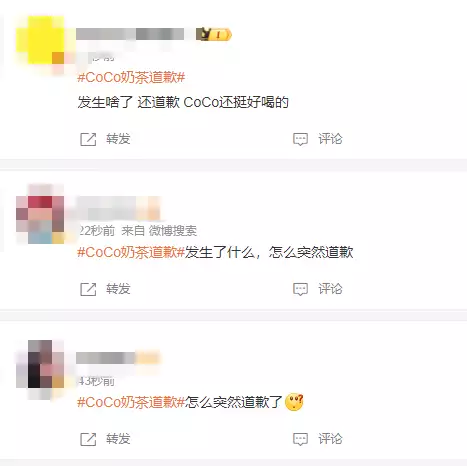Screen dimensions: 467x466
Task: Click 评论 text on second post
Action: tap(330, 289)
